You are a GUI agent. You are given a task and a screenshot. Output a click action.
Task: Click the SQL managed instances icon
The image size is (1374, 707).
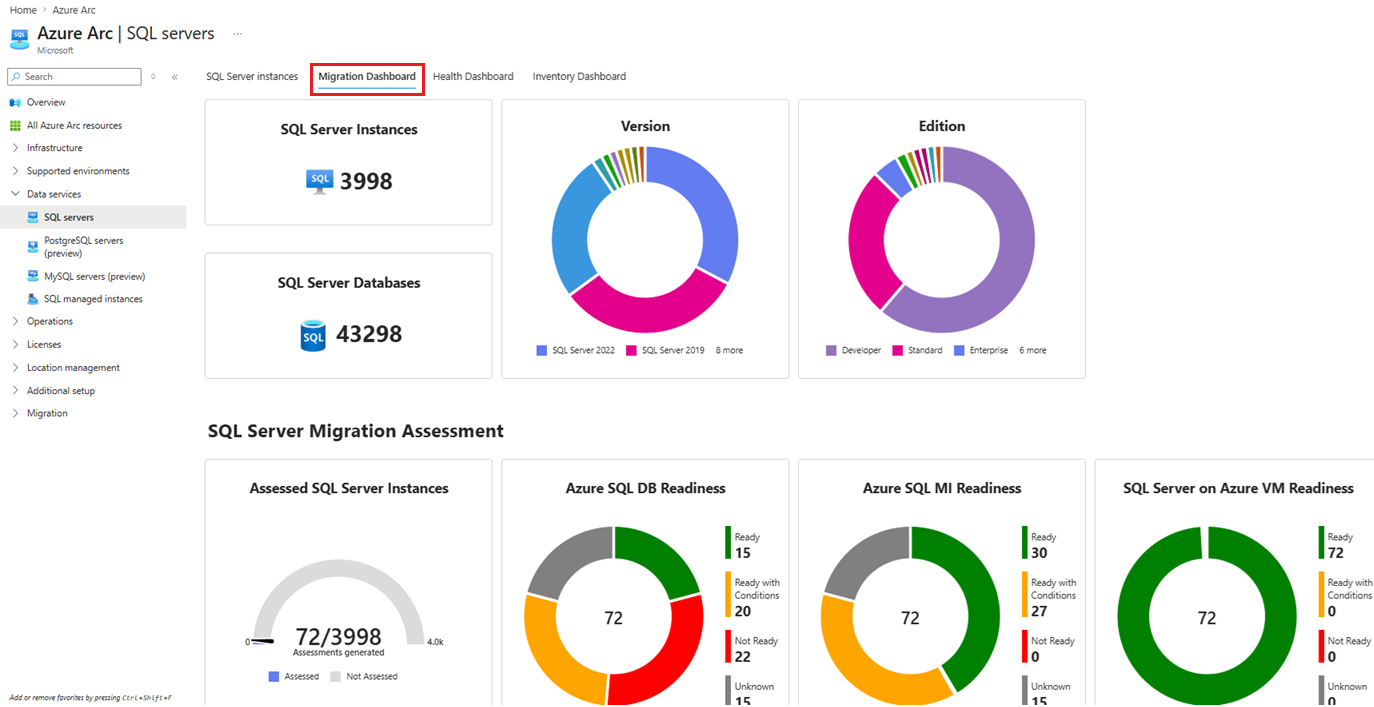tap(33, 299)
